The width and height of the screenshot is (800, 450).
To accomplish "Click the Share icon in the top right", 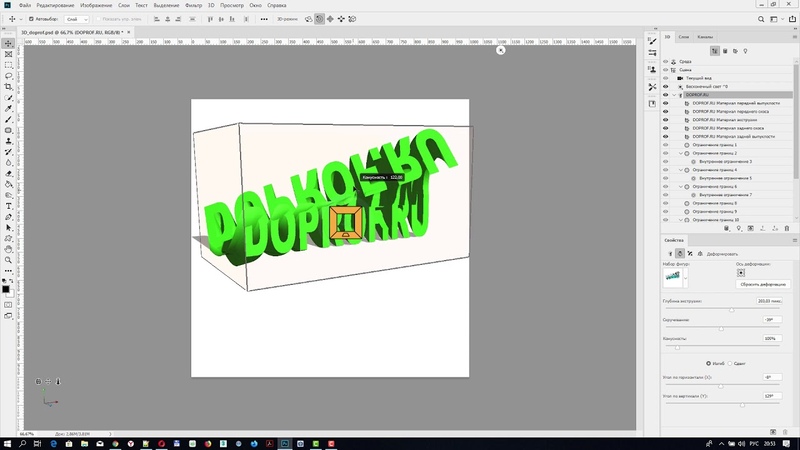I will click(792, 19).
